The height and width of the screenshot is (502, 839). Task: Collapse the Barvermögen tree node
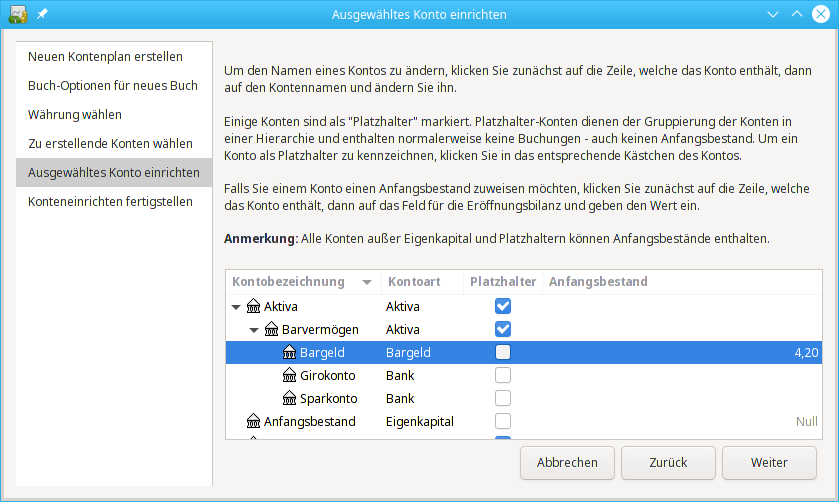coord(254,330)
